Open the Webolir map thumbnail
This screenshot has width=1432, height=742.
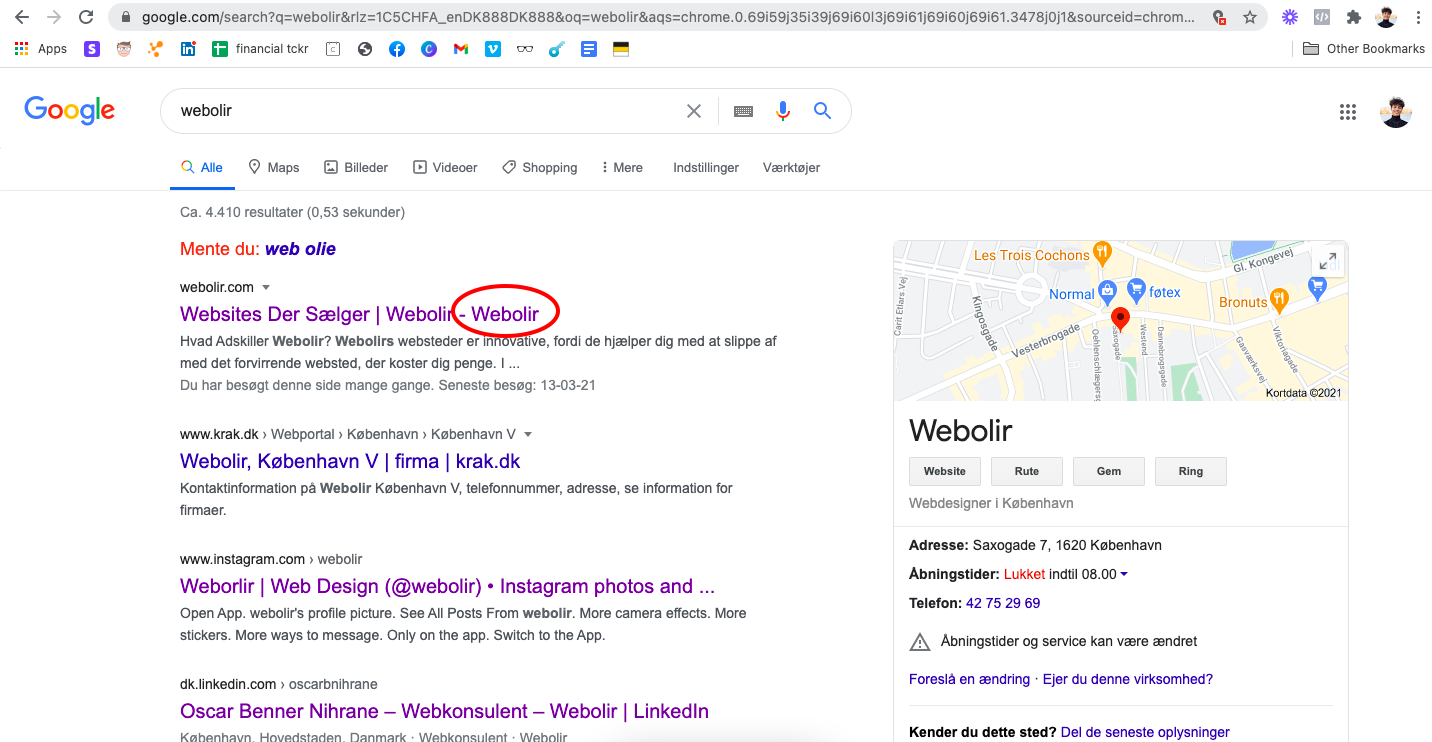[1120, 321]
